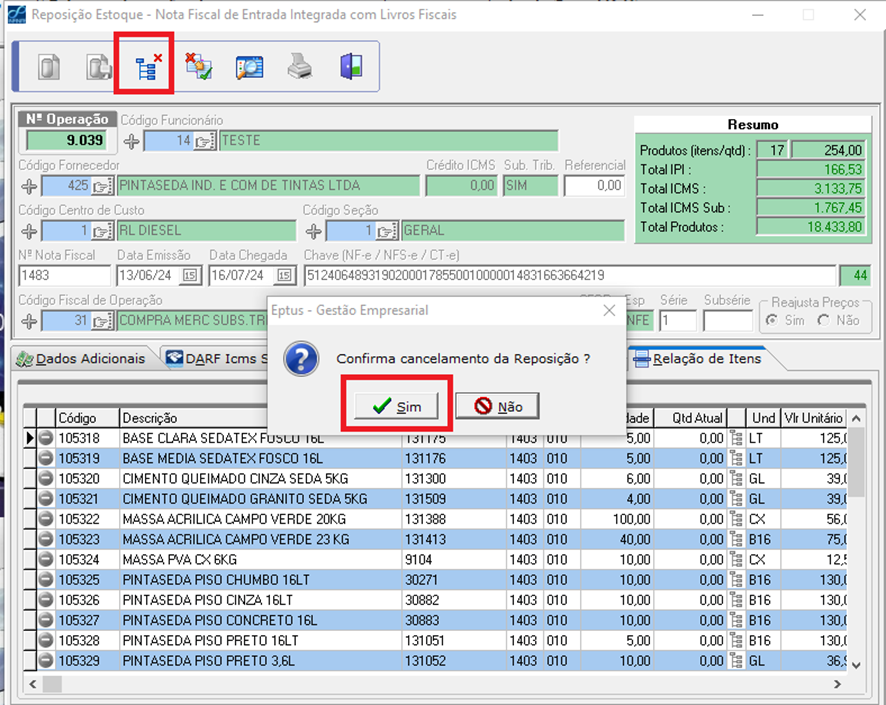Click grid scrollbar down arrow
Viewport: 886px width, 705px height.
point(857,665)
